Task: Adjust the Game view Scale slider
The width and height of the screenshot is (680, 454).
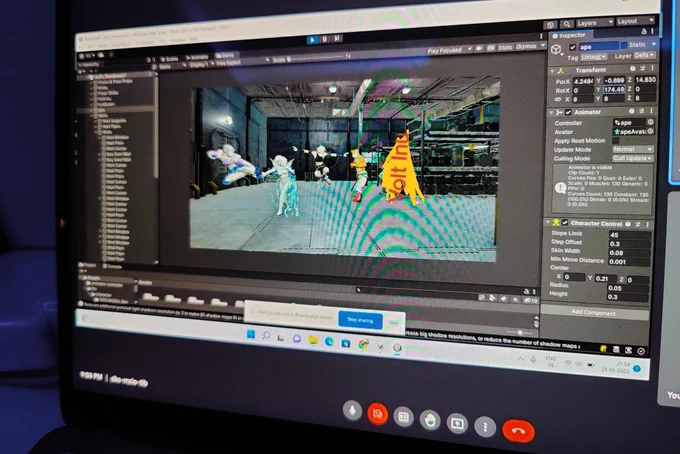Action: click(317, 57)
